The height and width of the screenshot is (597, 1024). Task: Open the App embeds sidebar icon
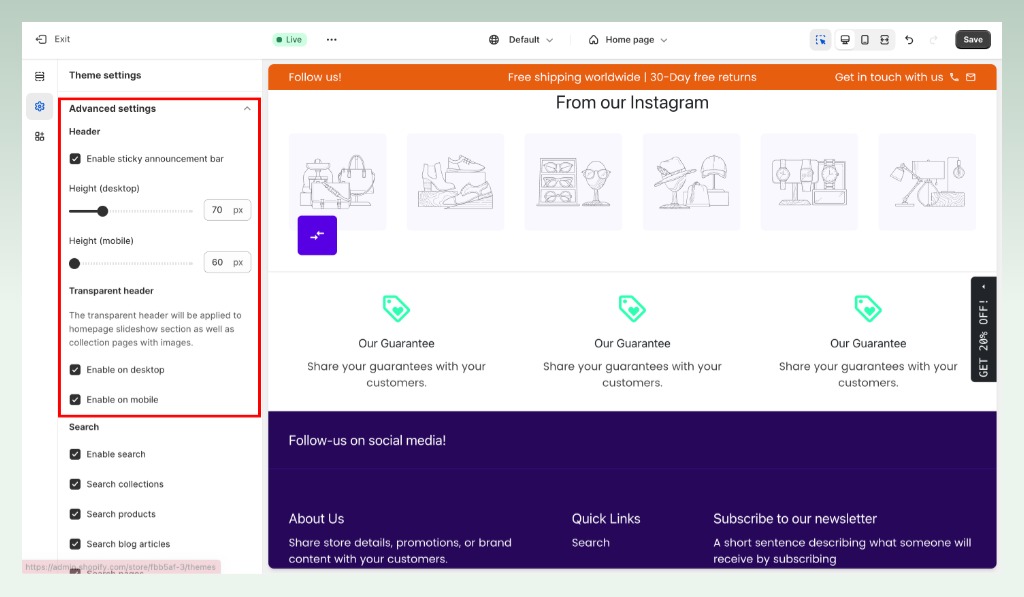(40, 137)
